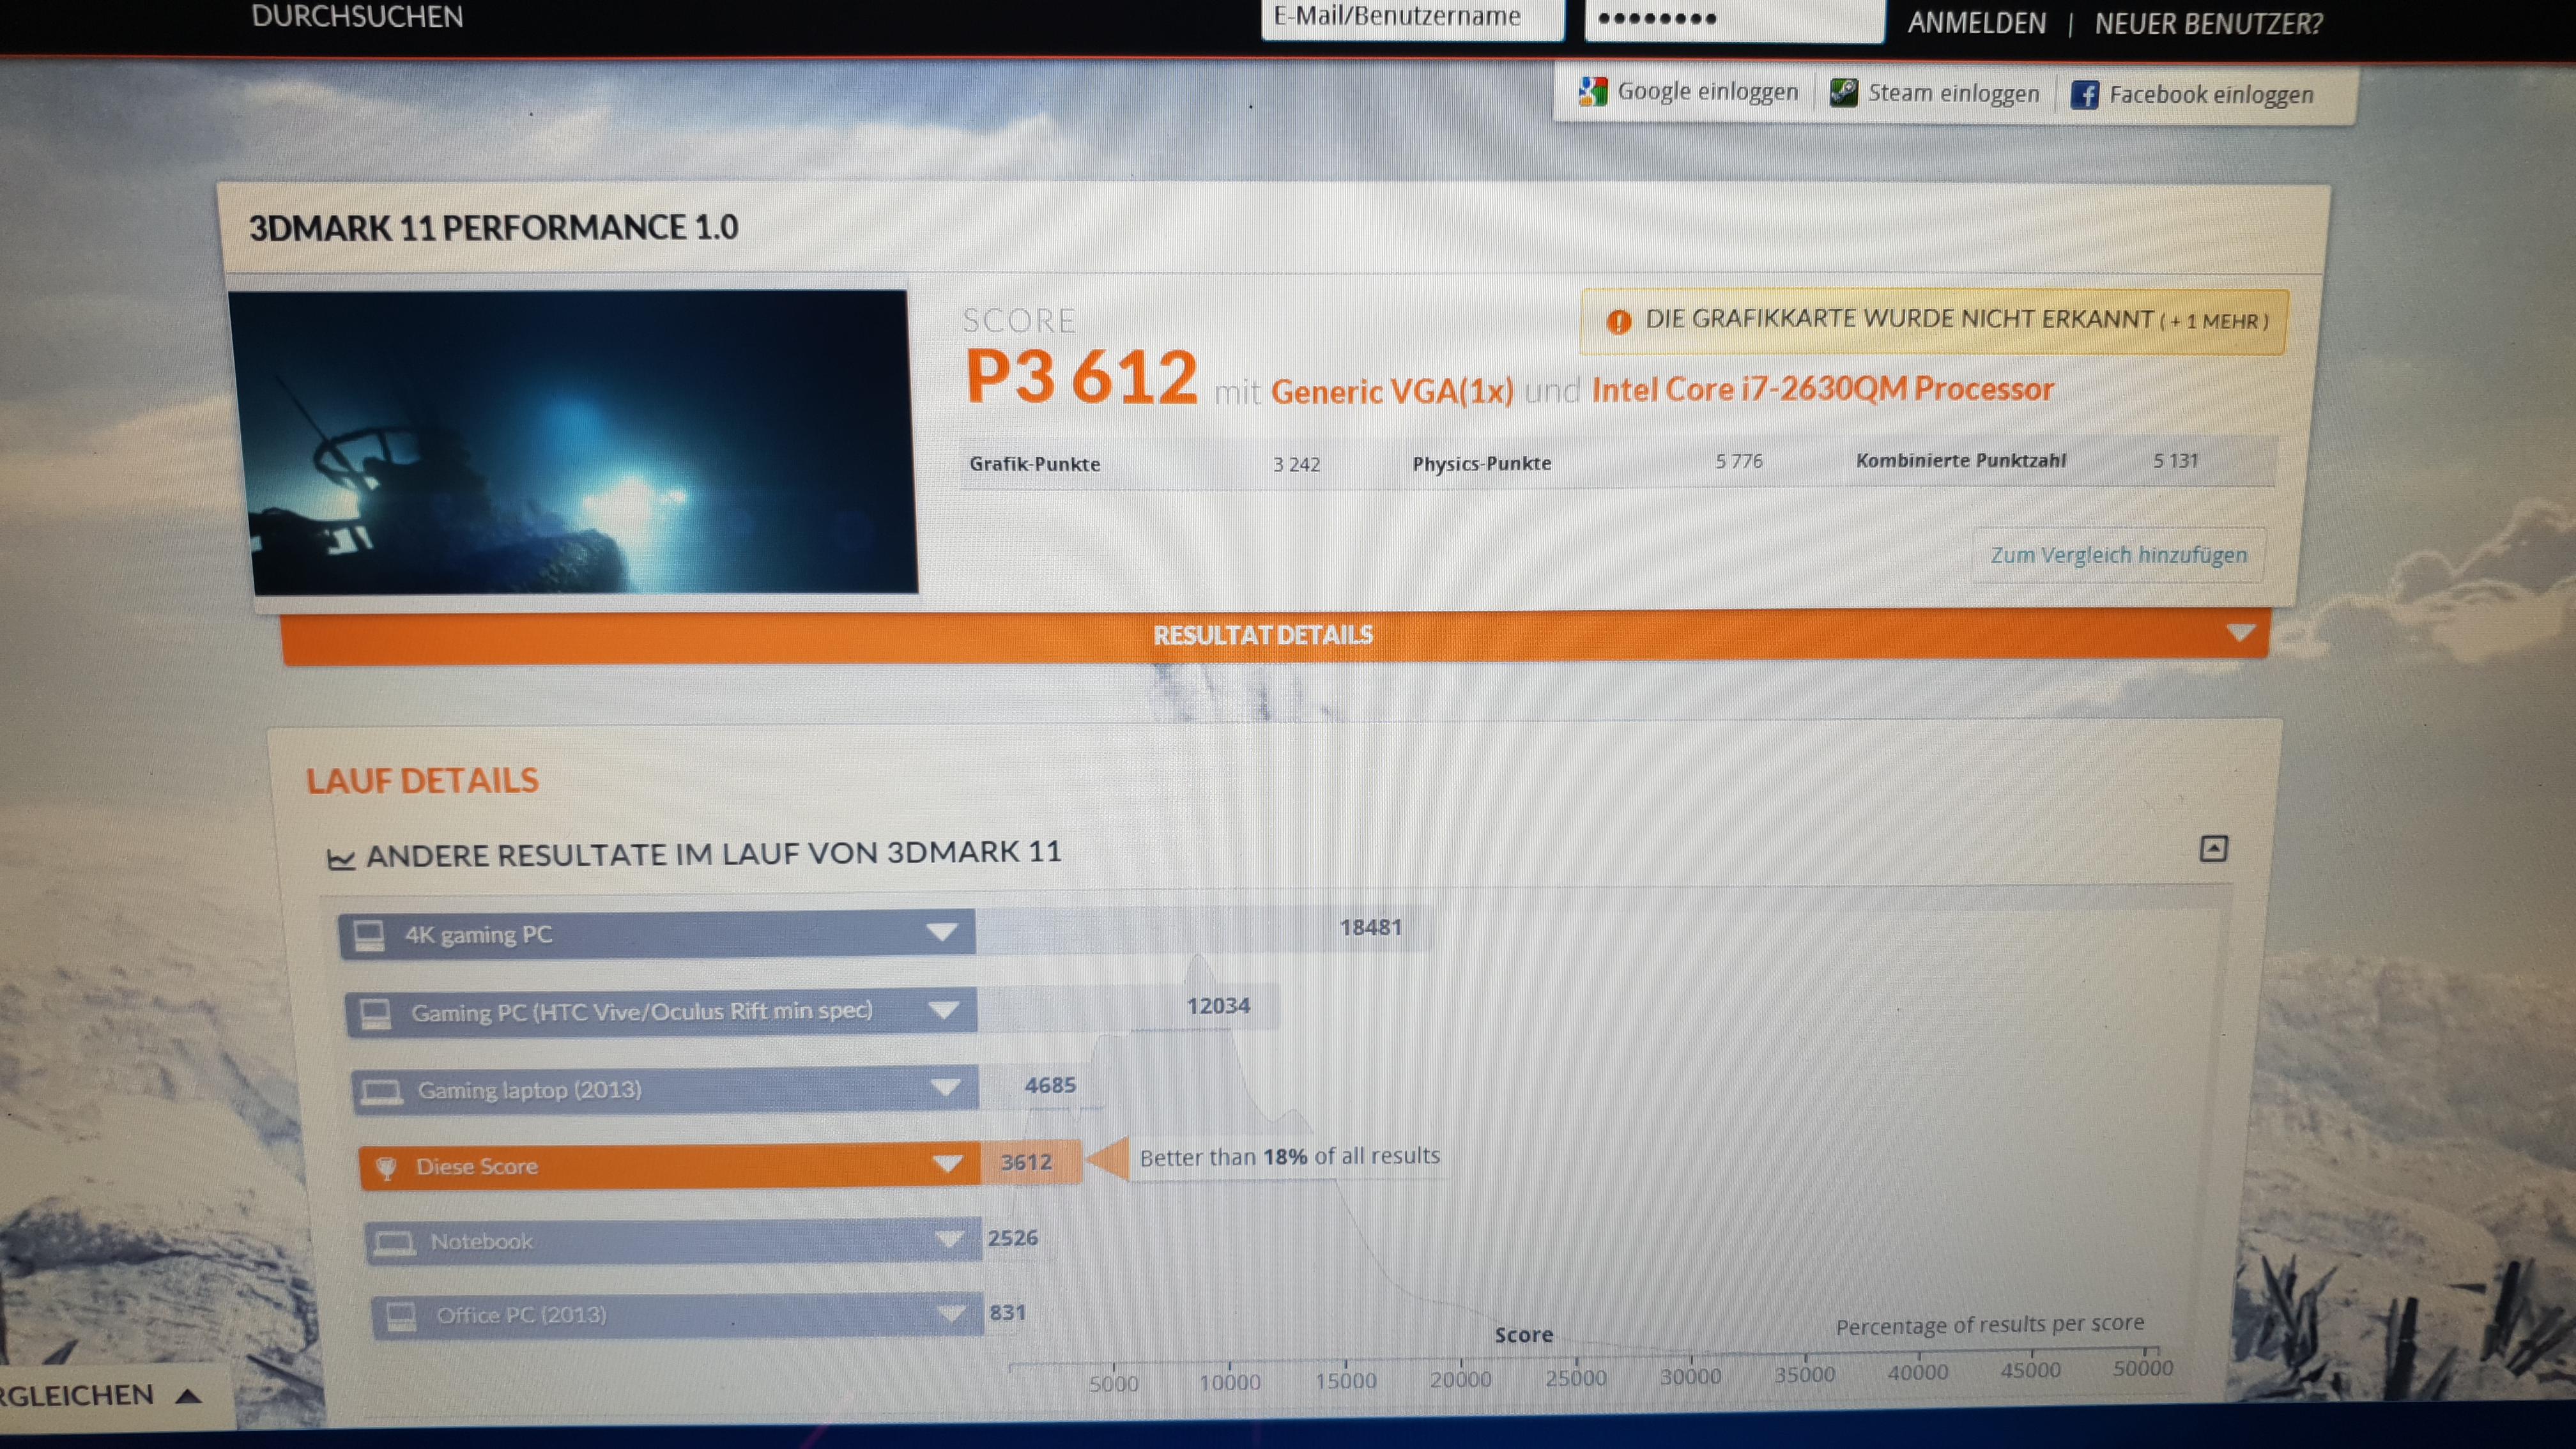The width and height of the screenshot is (2576, 1449).
Task: Focus the password input field
Action: pyautogui.click(x=1734, y=20)
